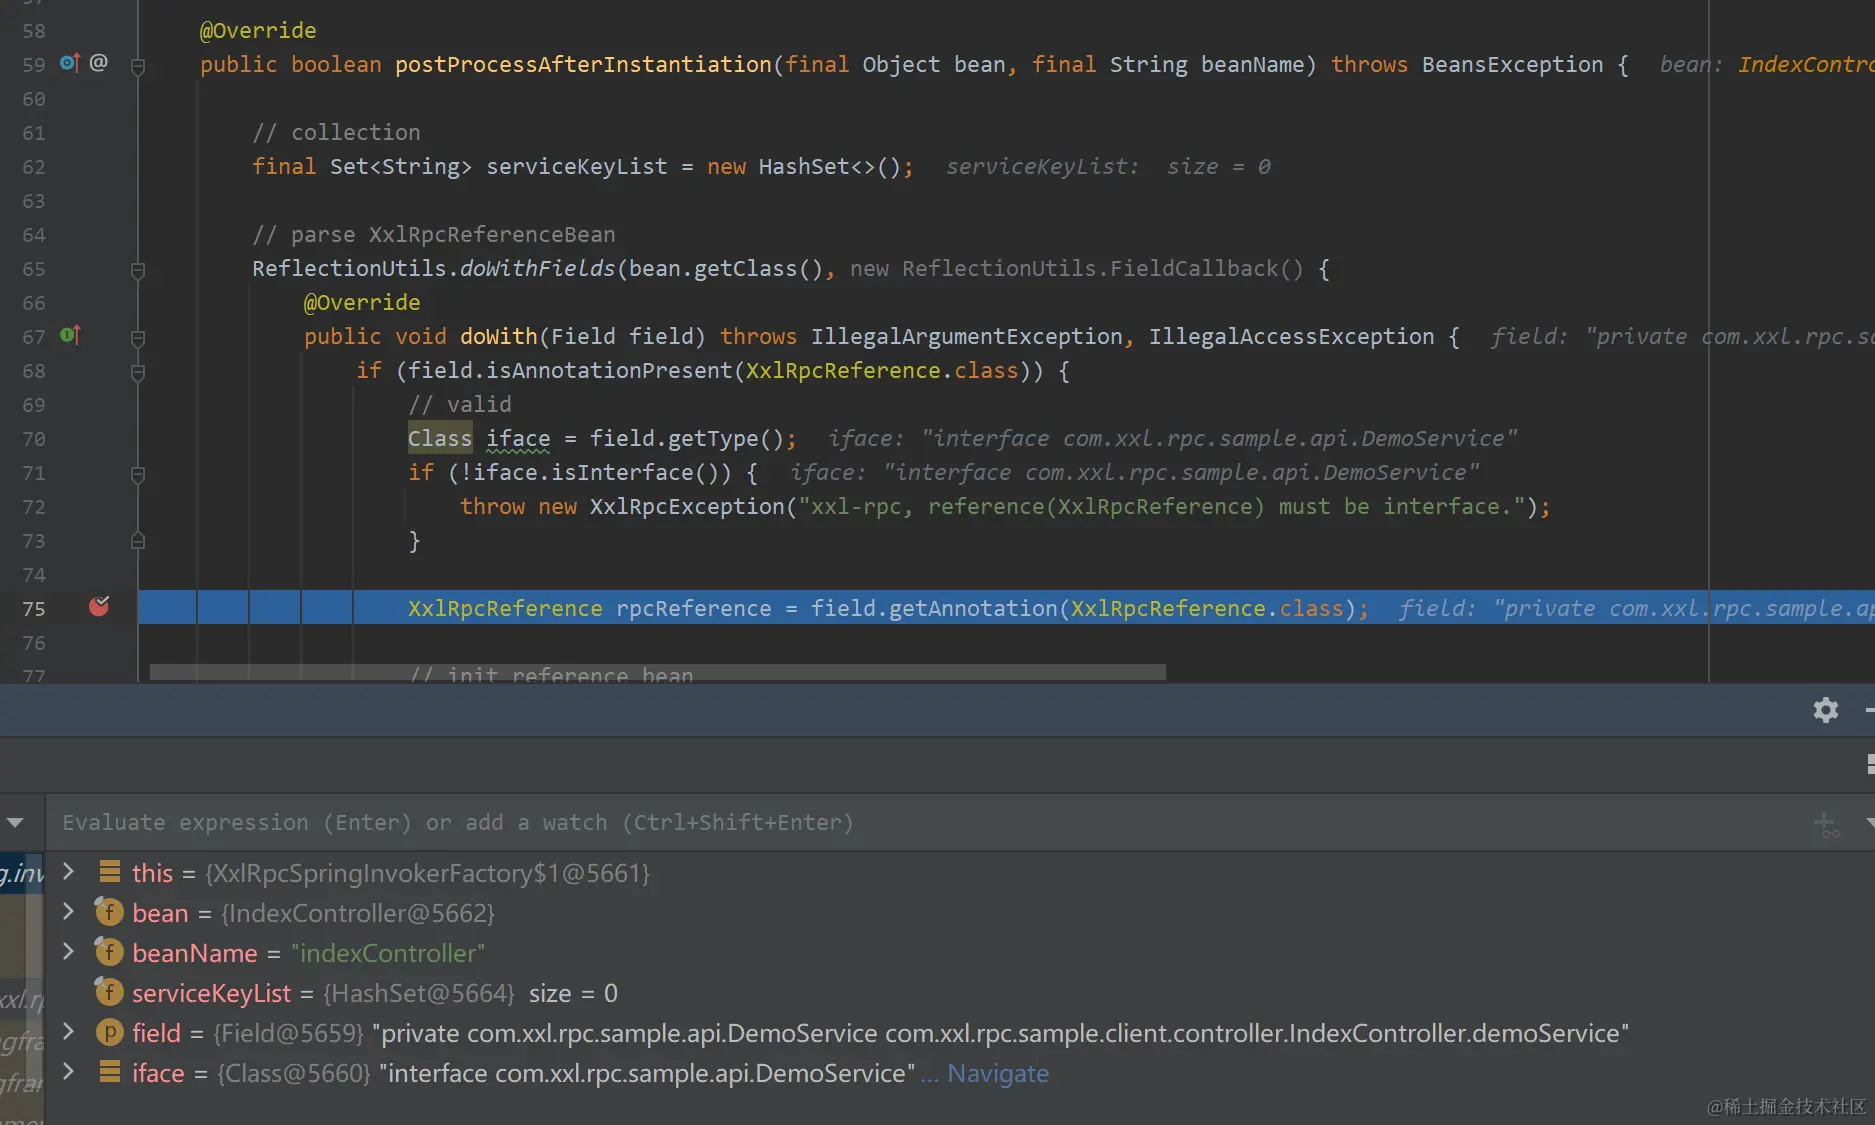Click the Evaluate expression input field
1875x1125 pixels.
[x=925, y=823]
